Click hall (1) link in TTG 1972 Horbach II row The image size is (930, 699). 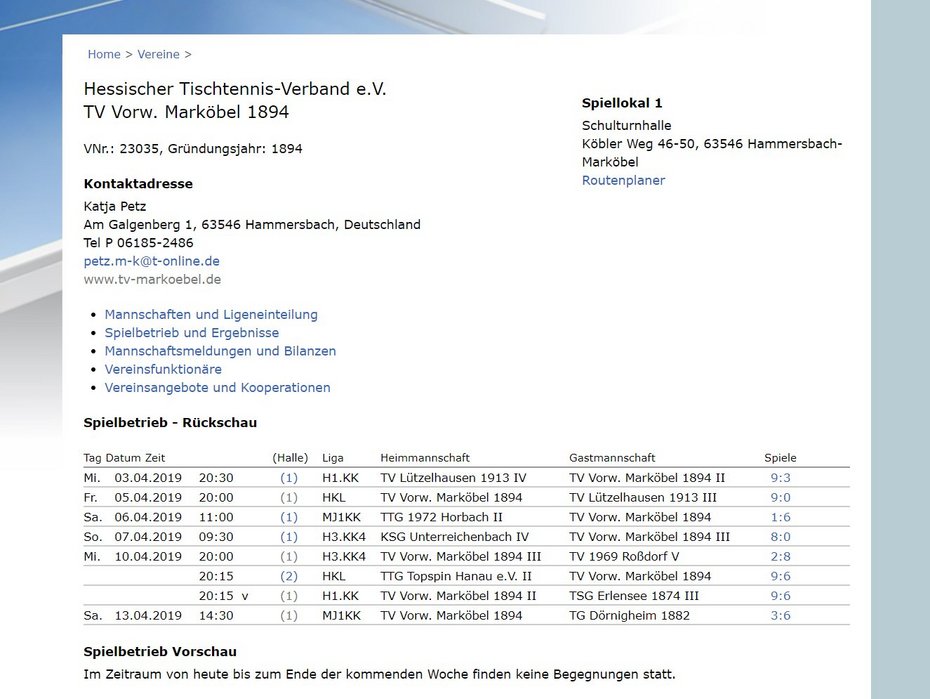pos(289,517)
